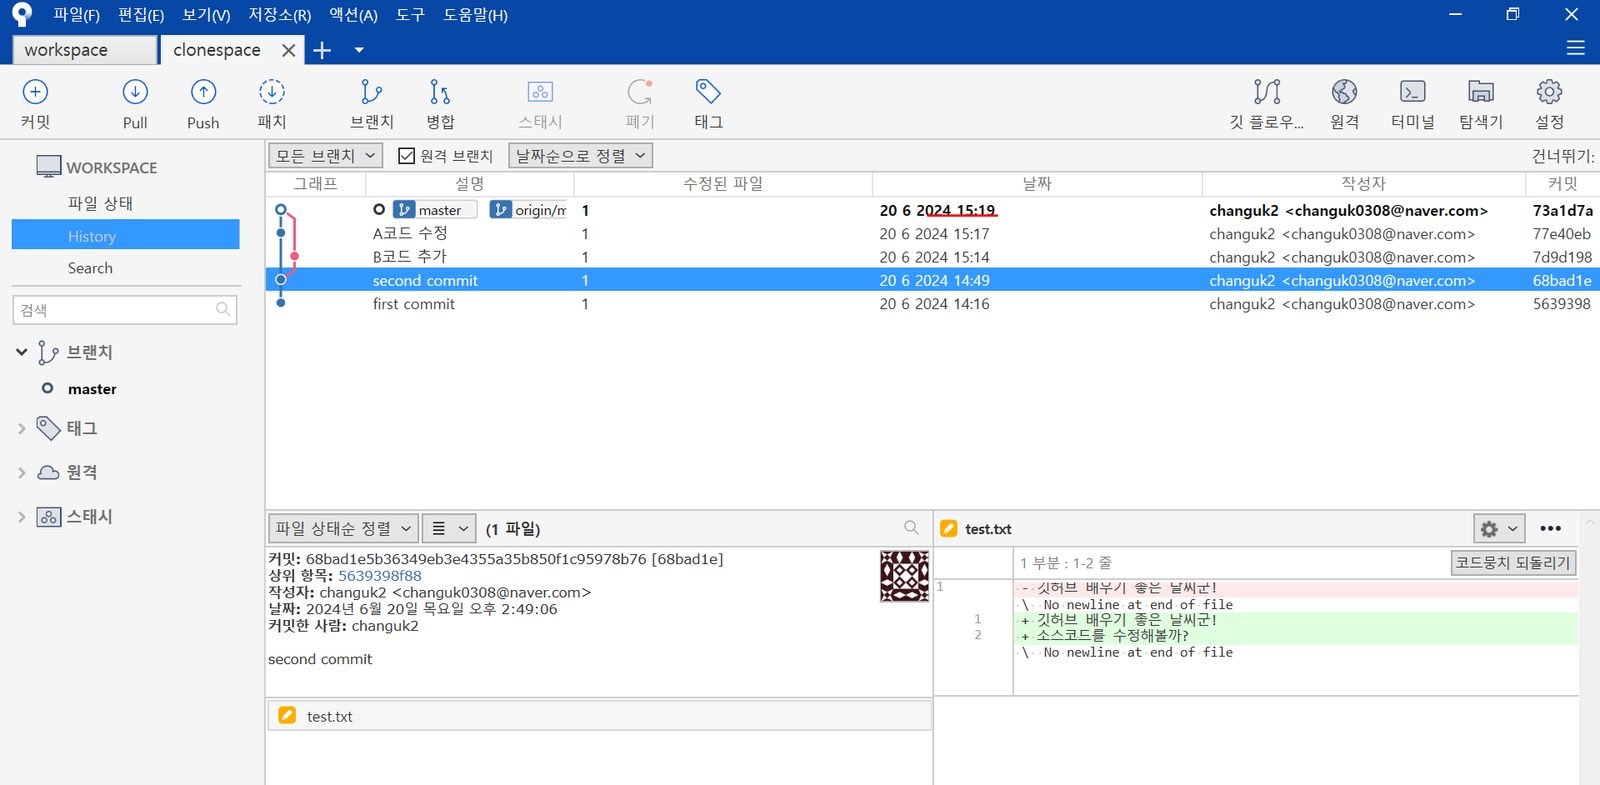Click the magnifier icon in the file list panel
The width and height of the screenshot is (1600, 785).
pos(911,527)
